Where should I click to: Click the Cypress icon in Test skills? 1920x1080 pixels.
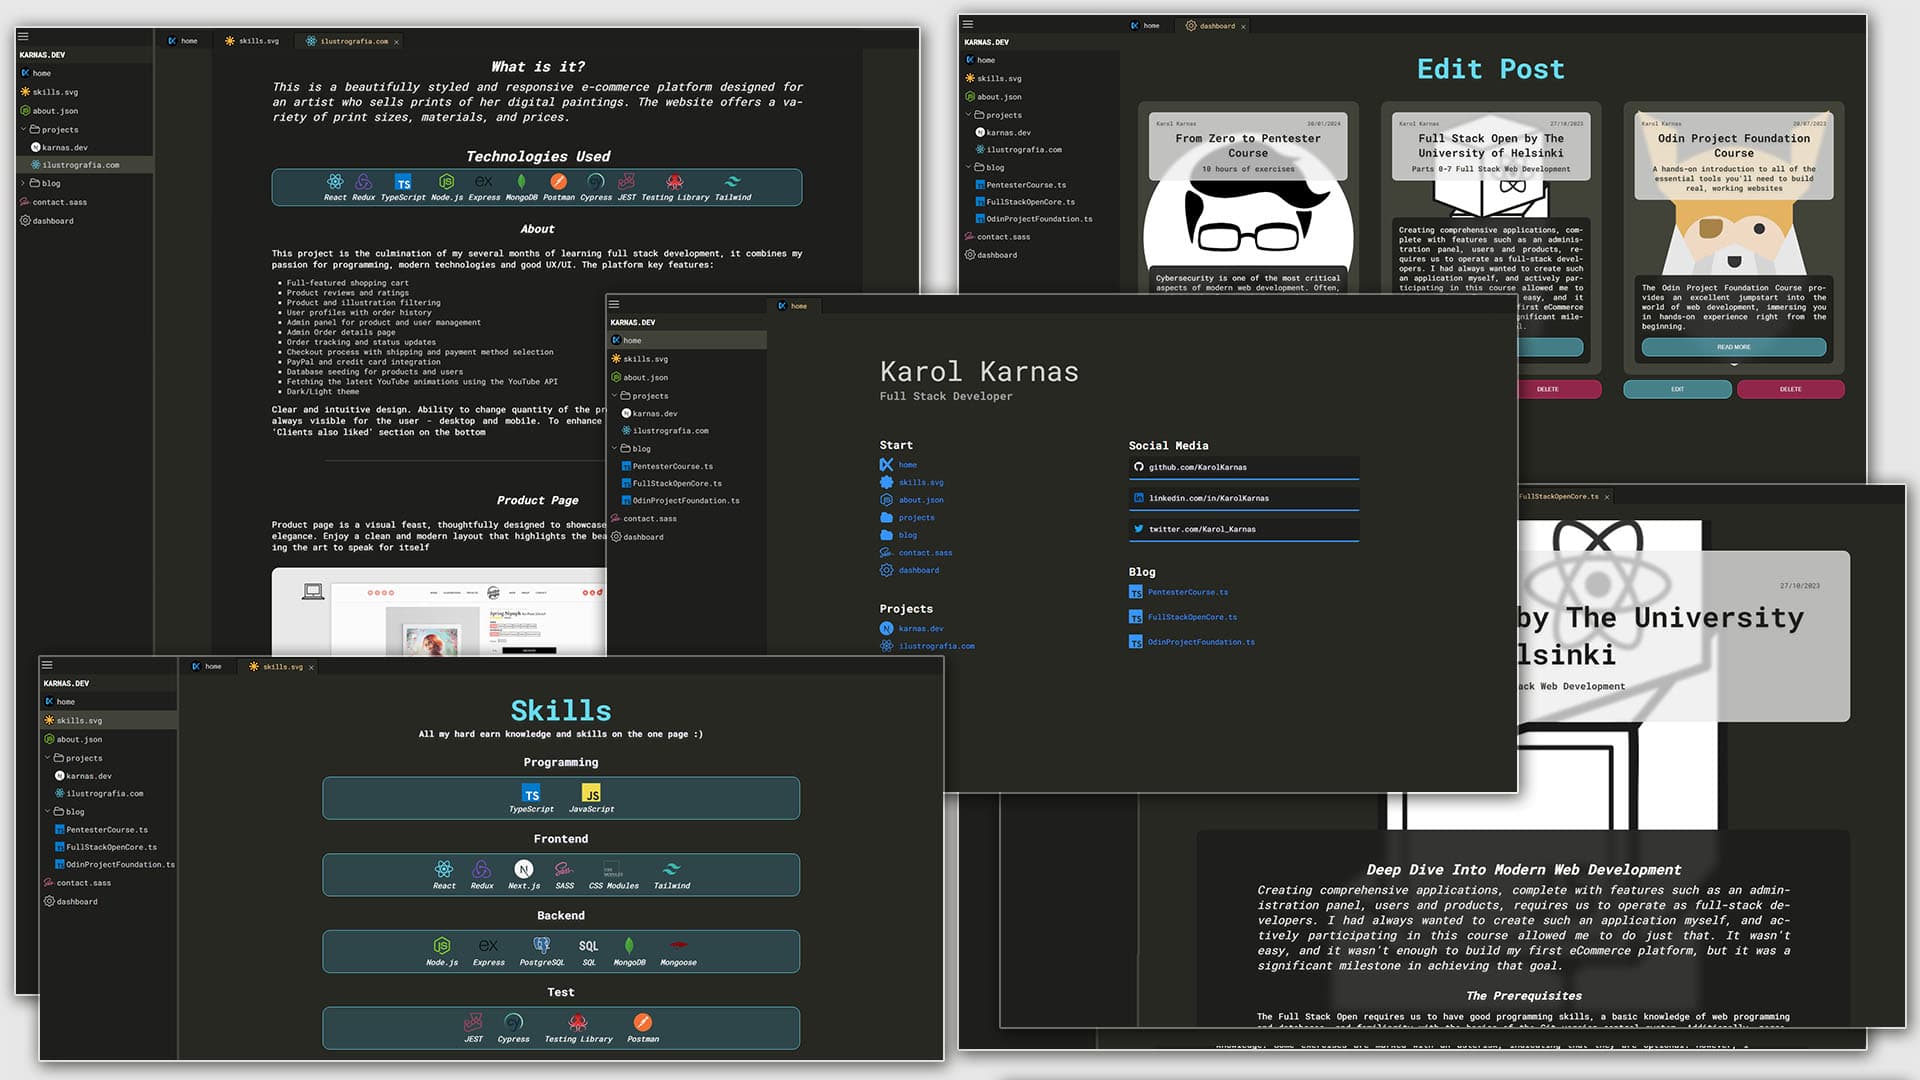click(513, 1022)
